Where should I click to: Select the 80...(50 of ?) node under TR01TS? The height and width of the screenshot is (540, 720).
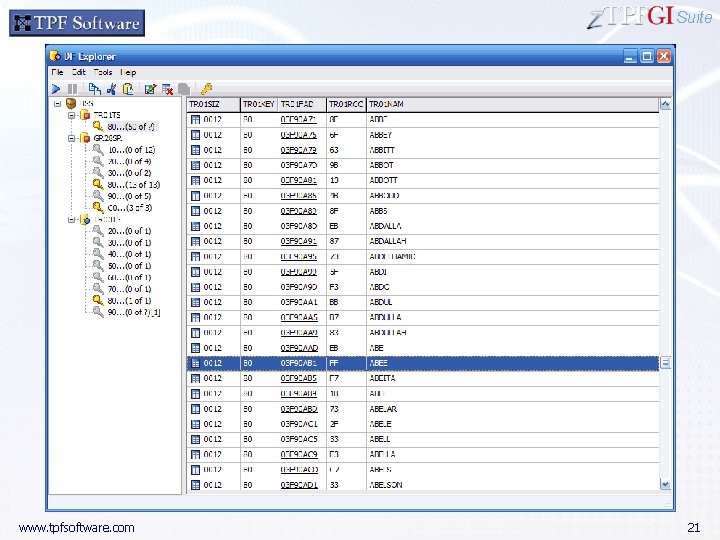tap(130, 126)
